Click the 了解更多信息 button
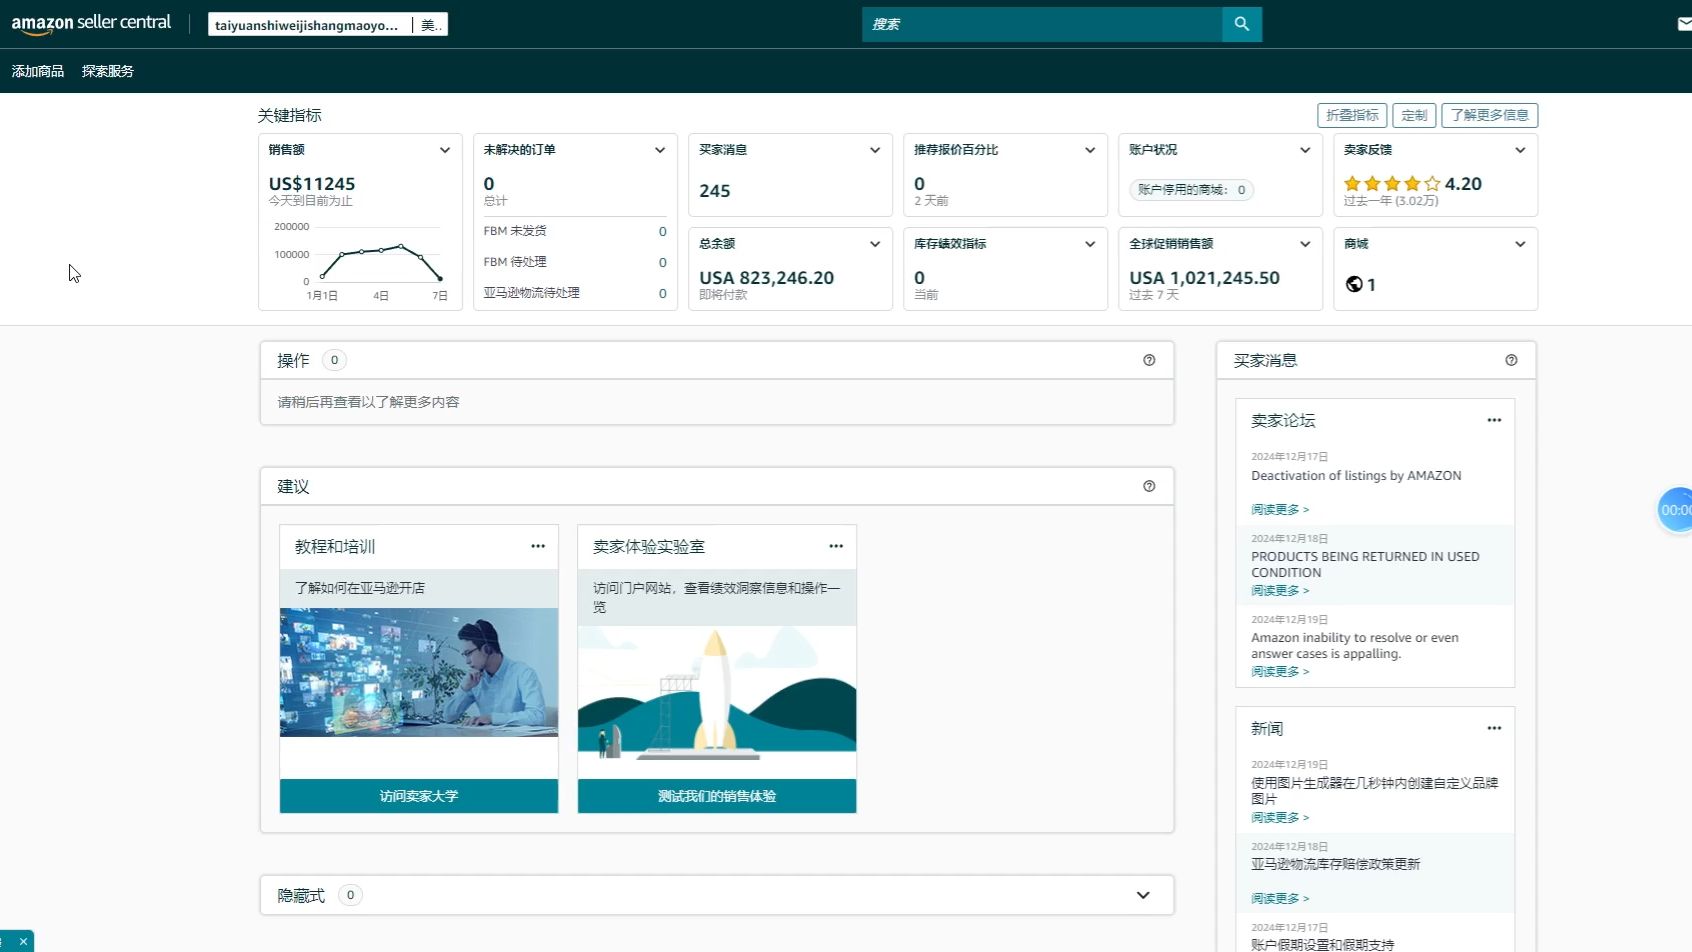The width and height of the screenshot is (1692, 952). (x=1490, y=115)
